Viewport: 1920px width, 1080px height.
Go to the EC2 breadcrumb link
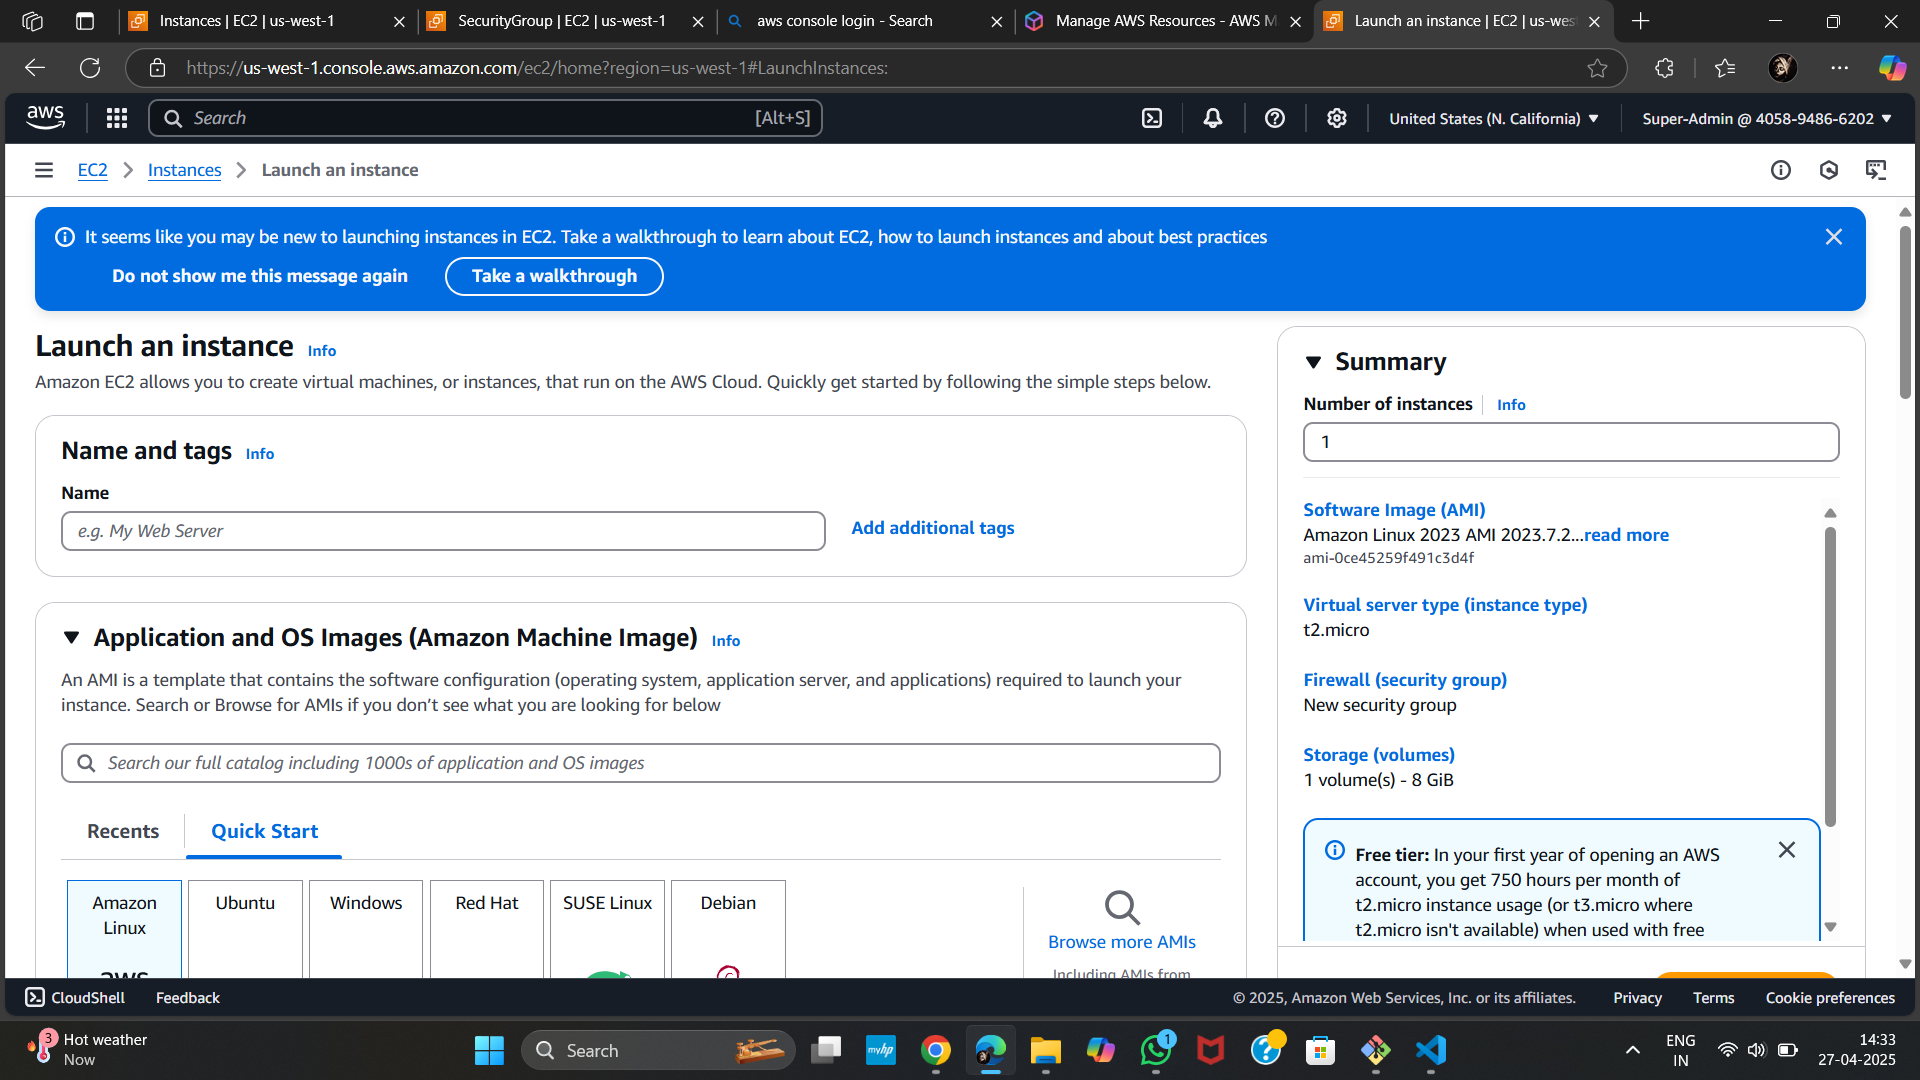tap(92, 170)
